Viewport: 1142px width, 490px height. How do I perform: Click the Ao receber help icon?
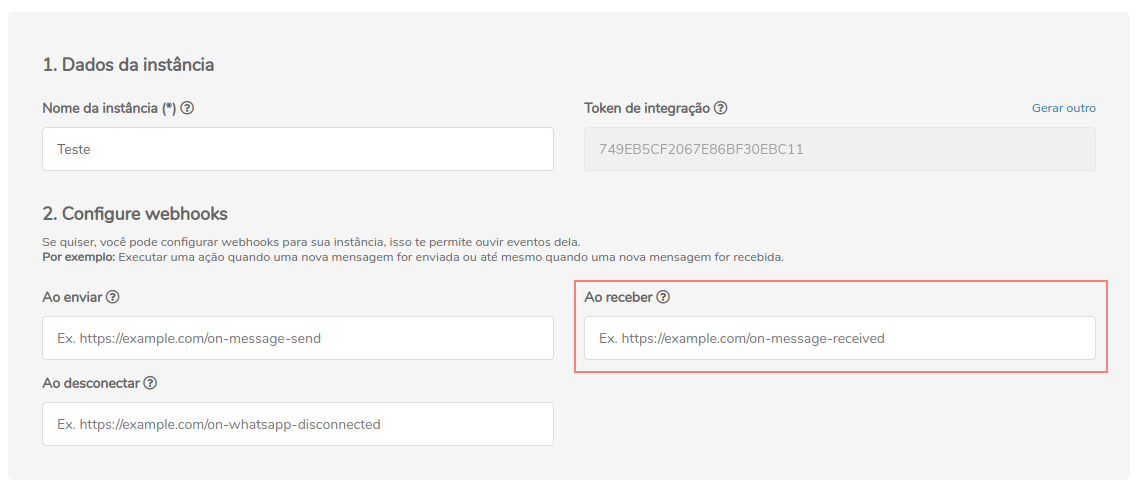click(663, 297)
